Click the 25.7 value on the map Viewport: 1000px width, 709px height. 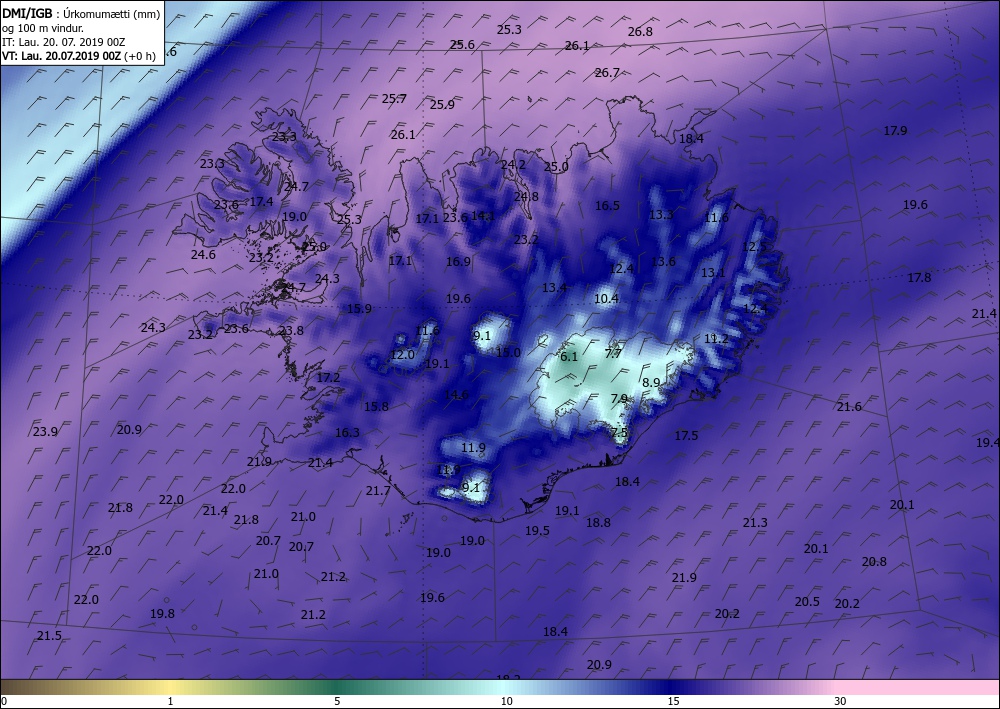tap(394, 98)
